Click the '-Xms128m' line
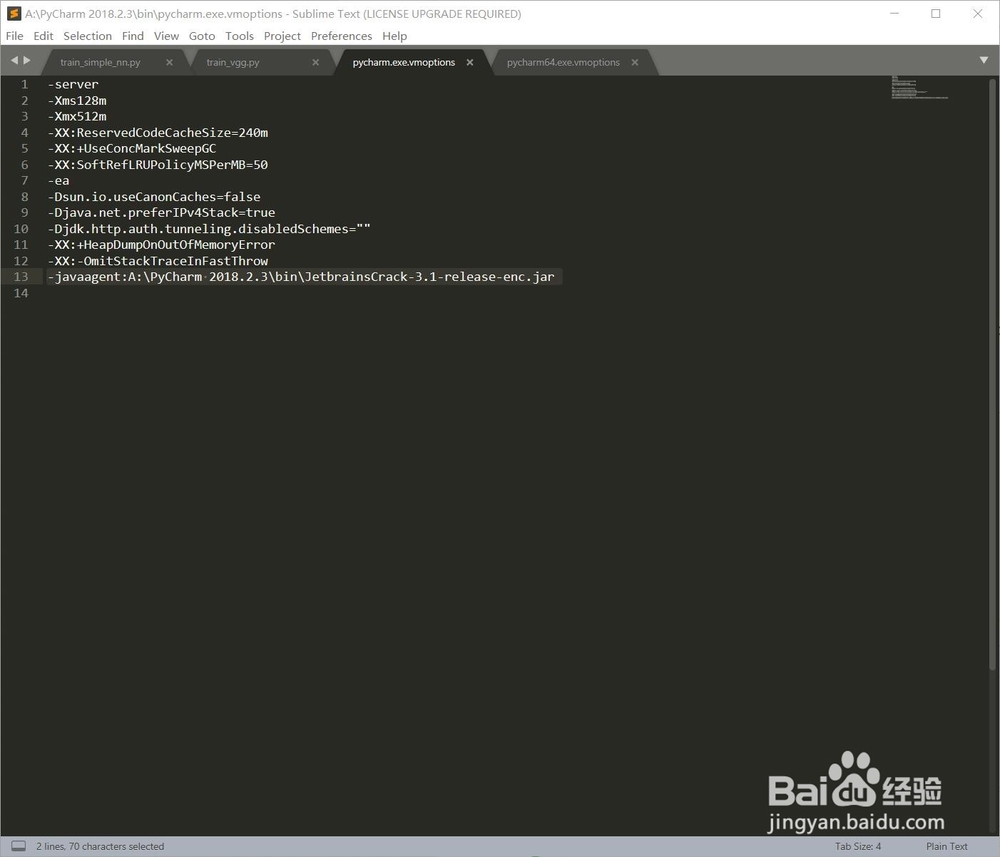Viewport: 1000px width, 857px height. (x=77, y=100)
